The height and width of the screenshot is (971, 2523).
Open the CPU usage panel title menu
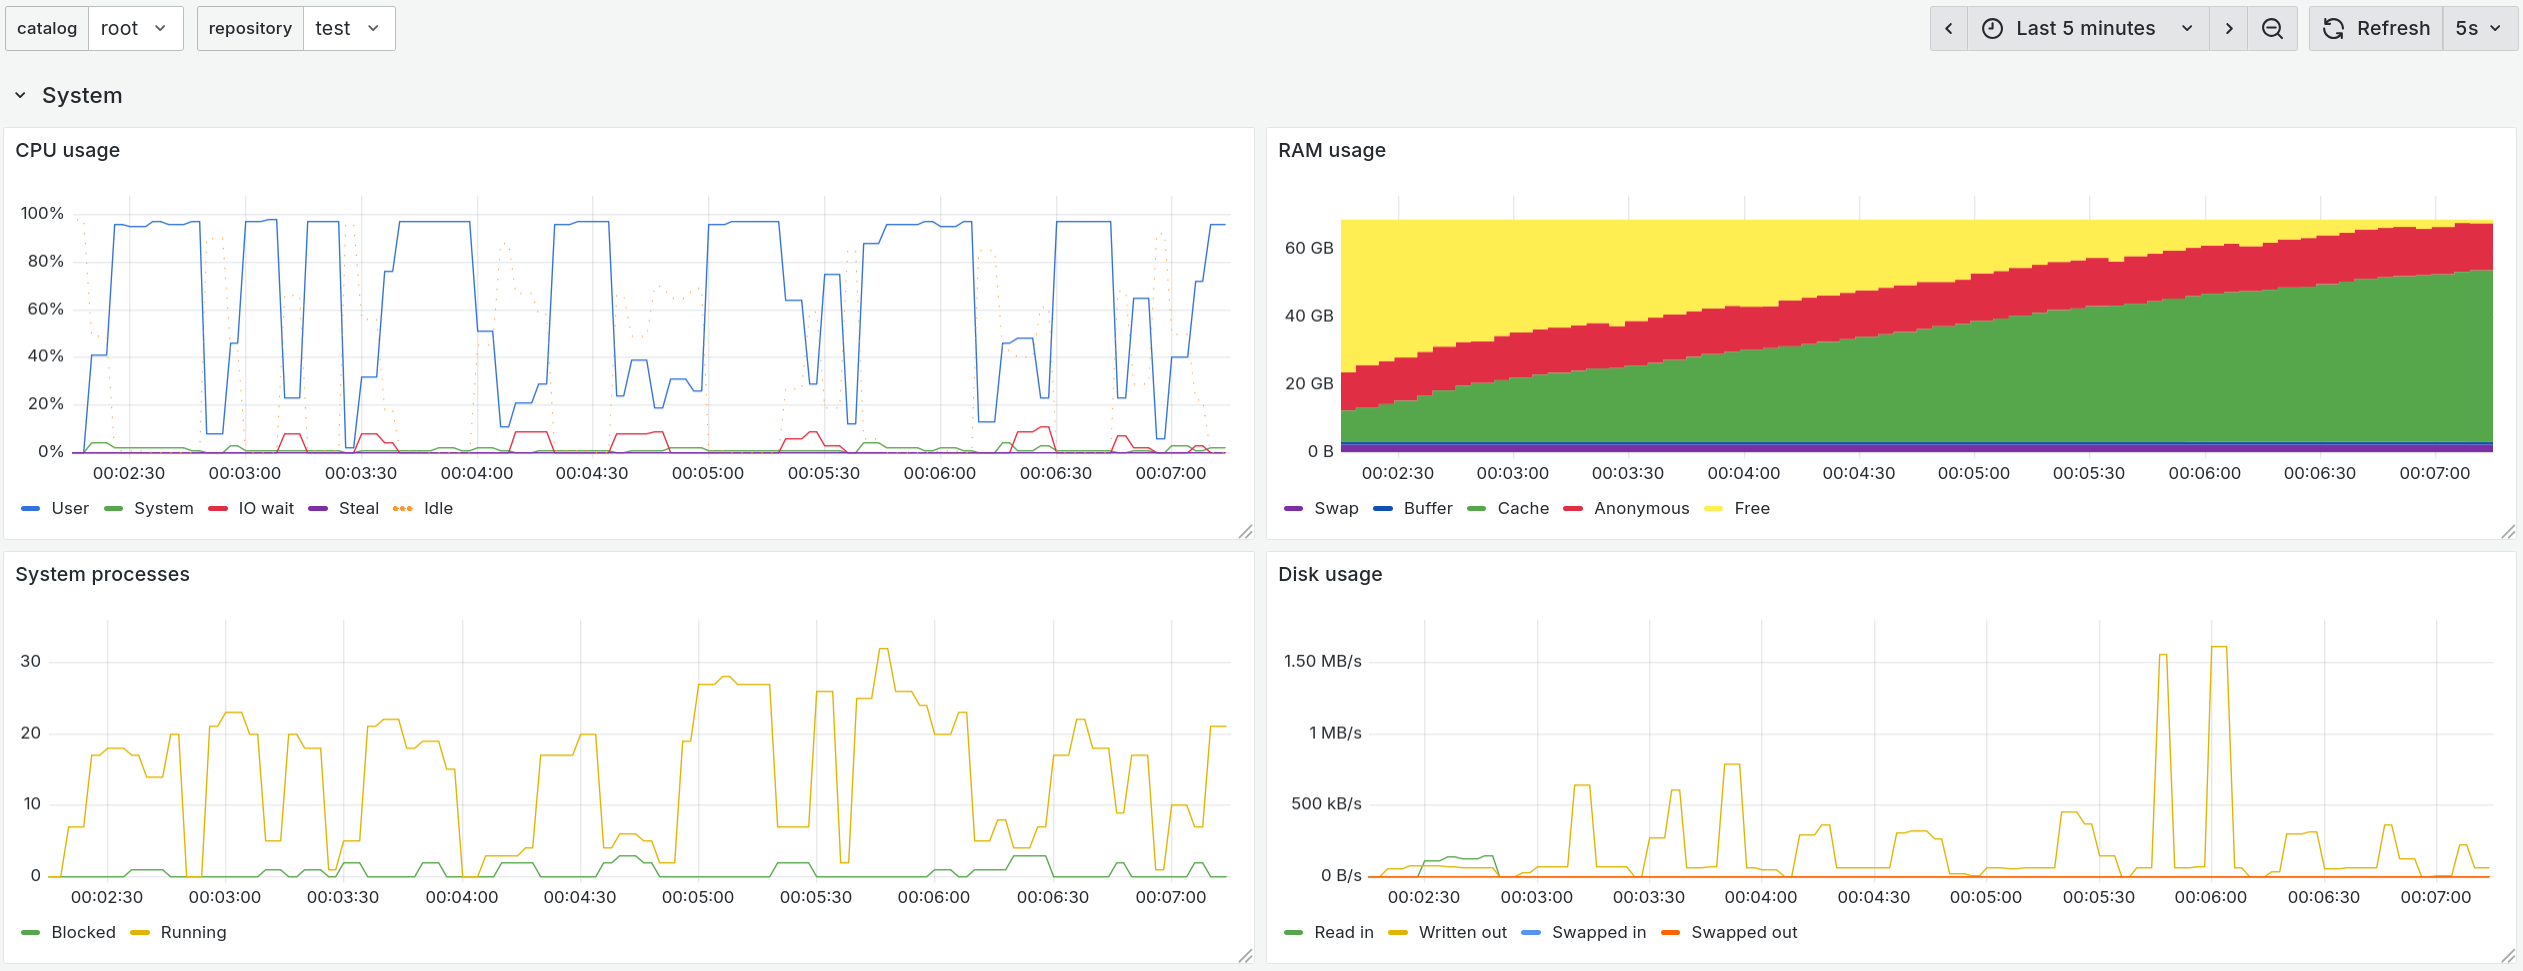coord(67,150)
